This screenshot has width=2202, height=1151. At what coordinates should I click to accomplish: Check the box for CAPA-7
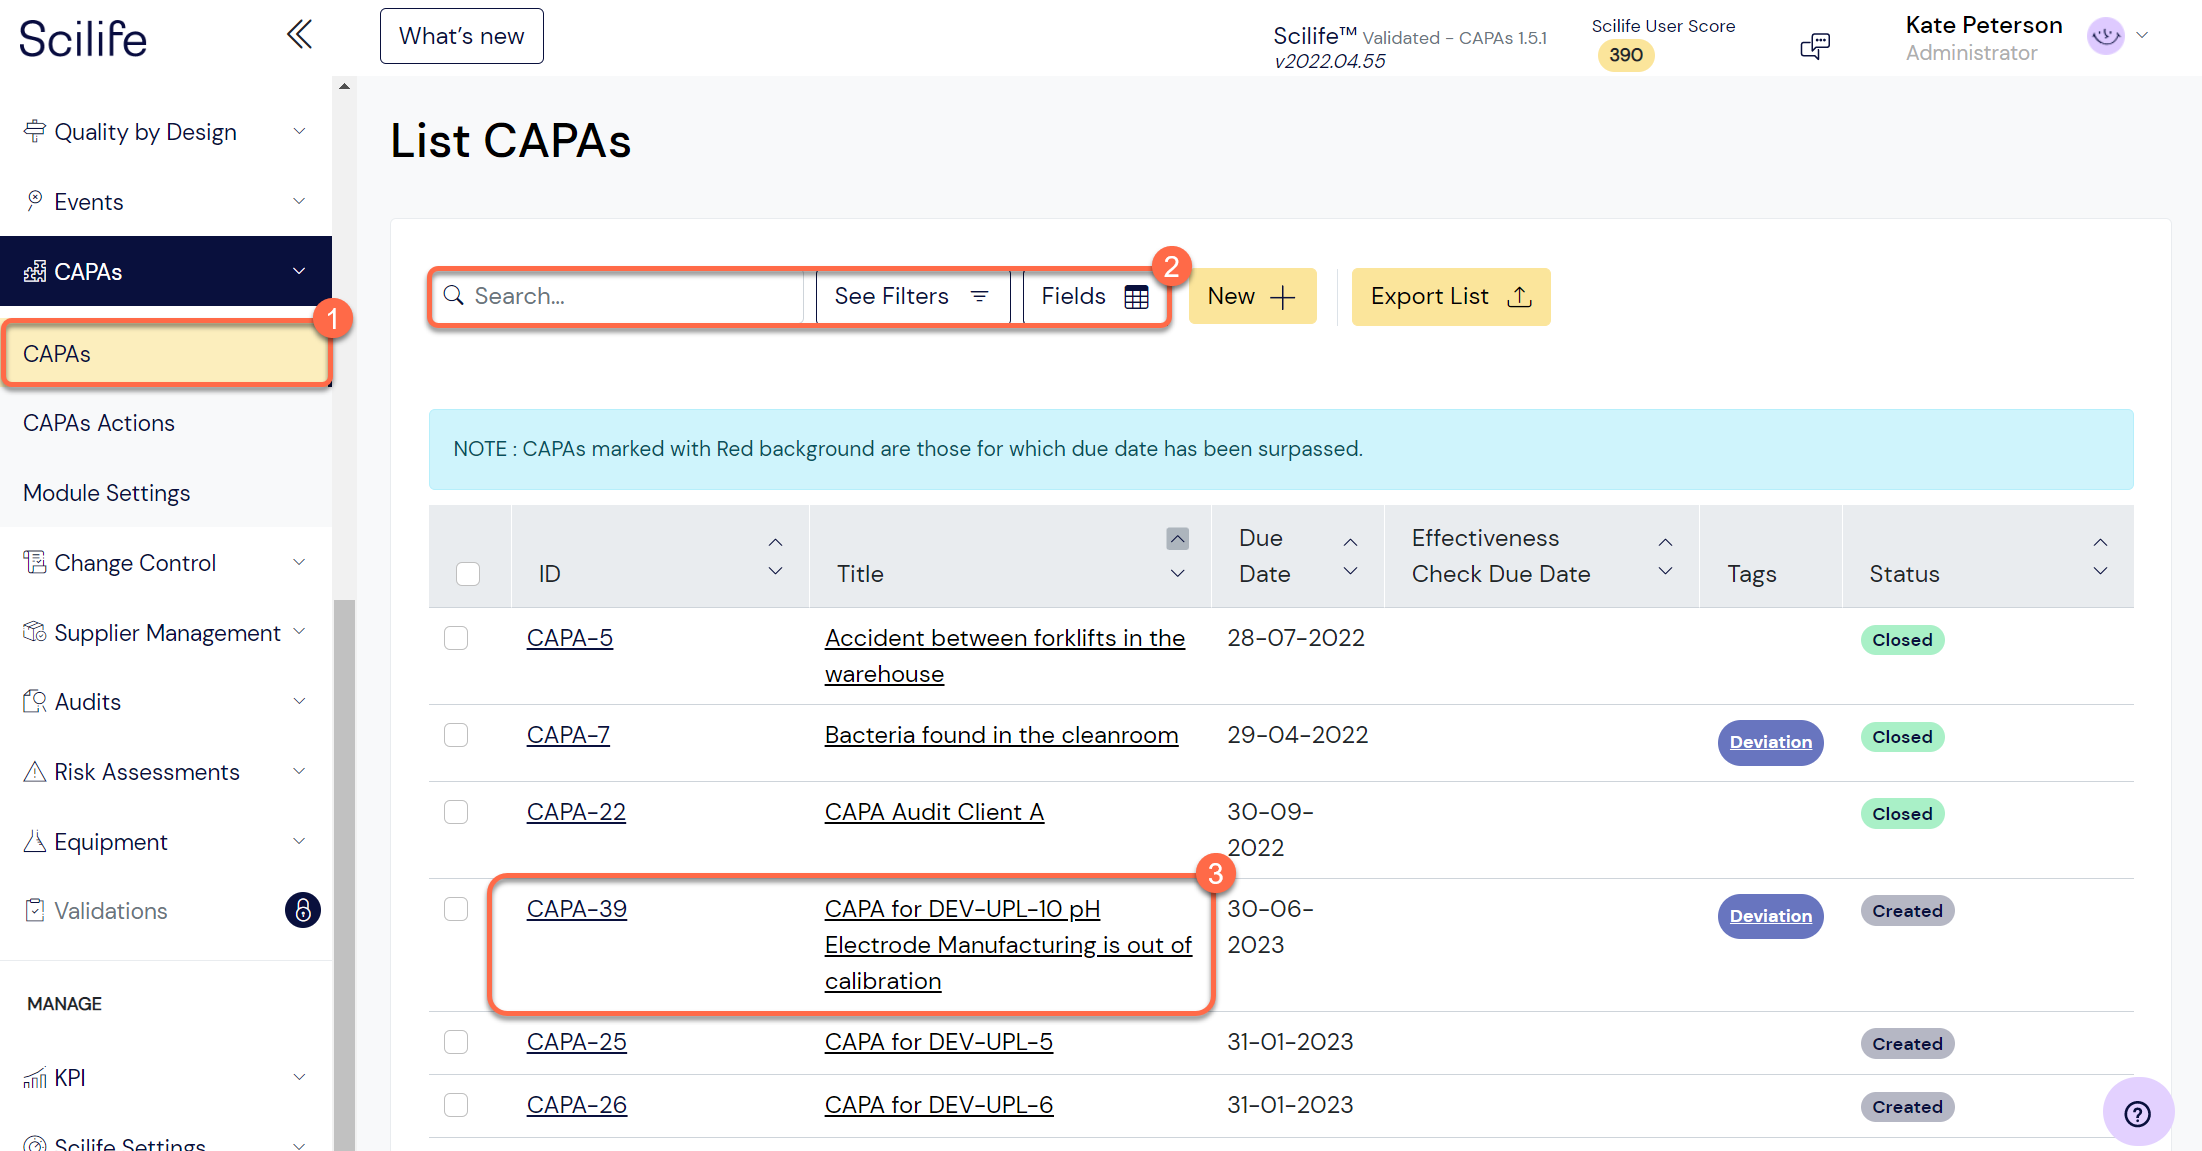point(456,735)
